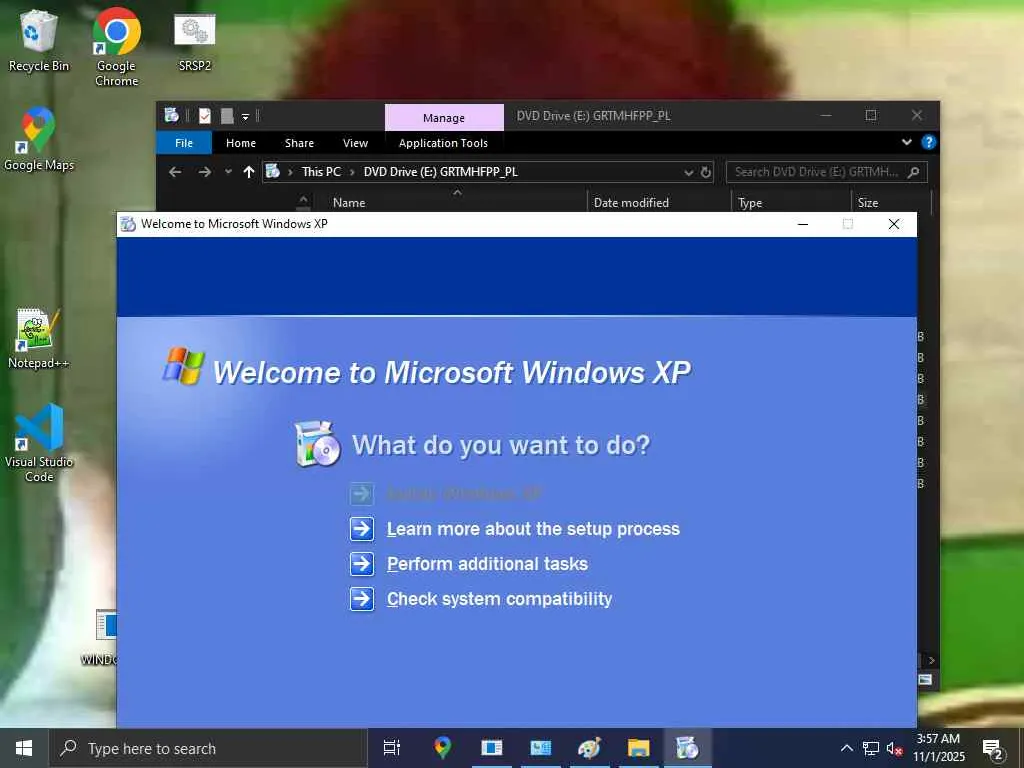
Task: Select Notepad++ desktop shortcut
Action: [x=39, y=338]
